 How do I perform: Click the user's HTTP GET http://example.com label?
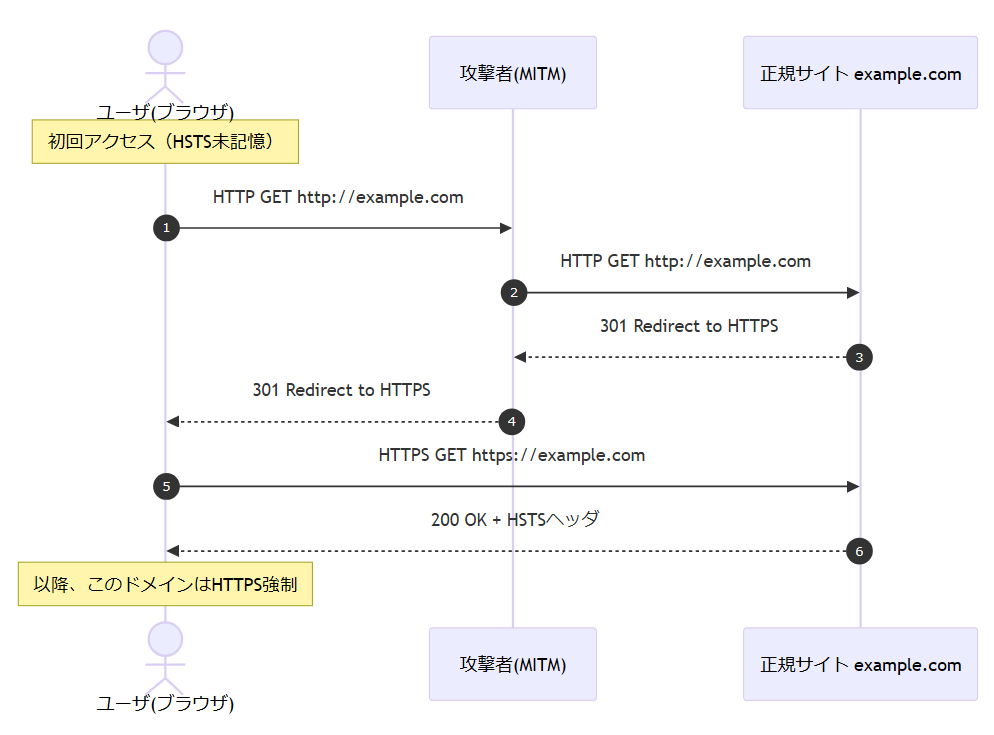click(x=338, y=197)
